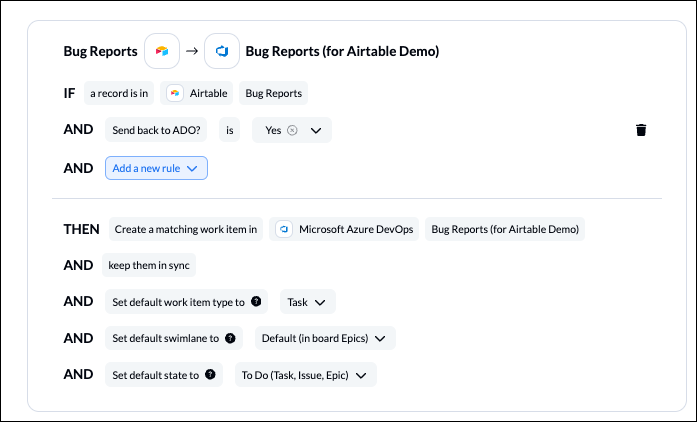697x422 pixels.
Task: Click the 'Bug Reports (for Airtable Demo)' chip in the THEN row
Action: [x=505, y=229]
